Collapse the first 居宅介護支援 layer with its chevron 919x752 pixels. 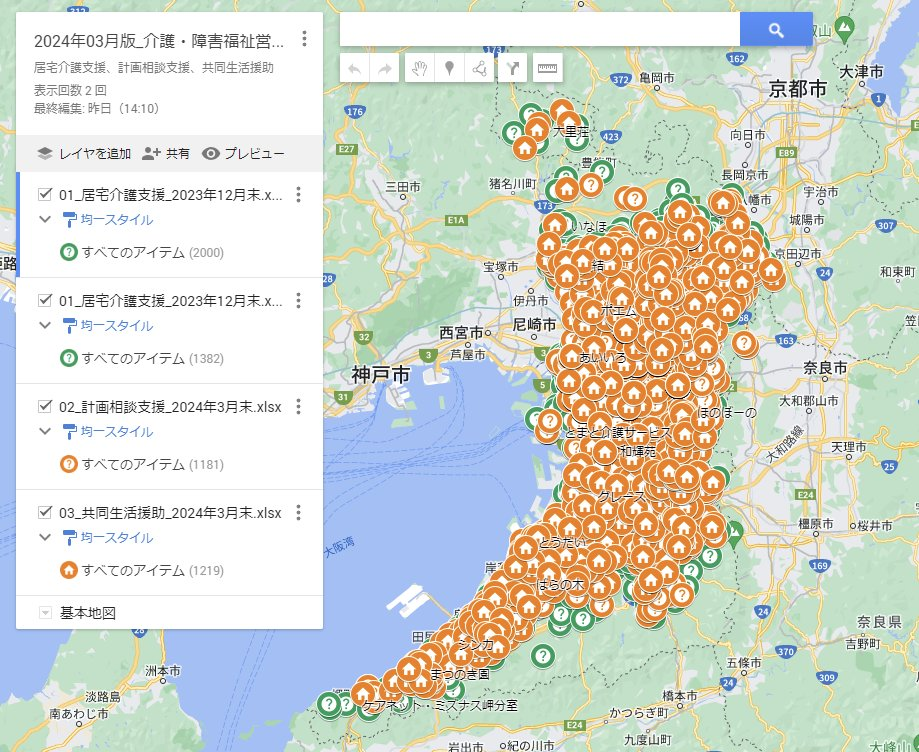pos(45,219)
